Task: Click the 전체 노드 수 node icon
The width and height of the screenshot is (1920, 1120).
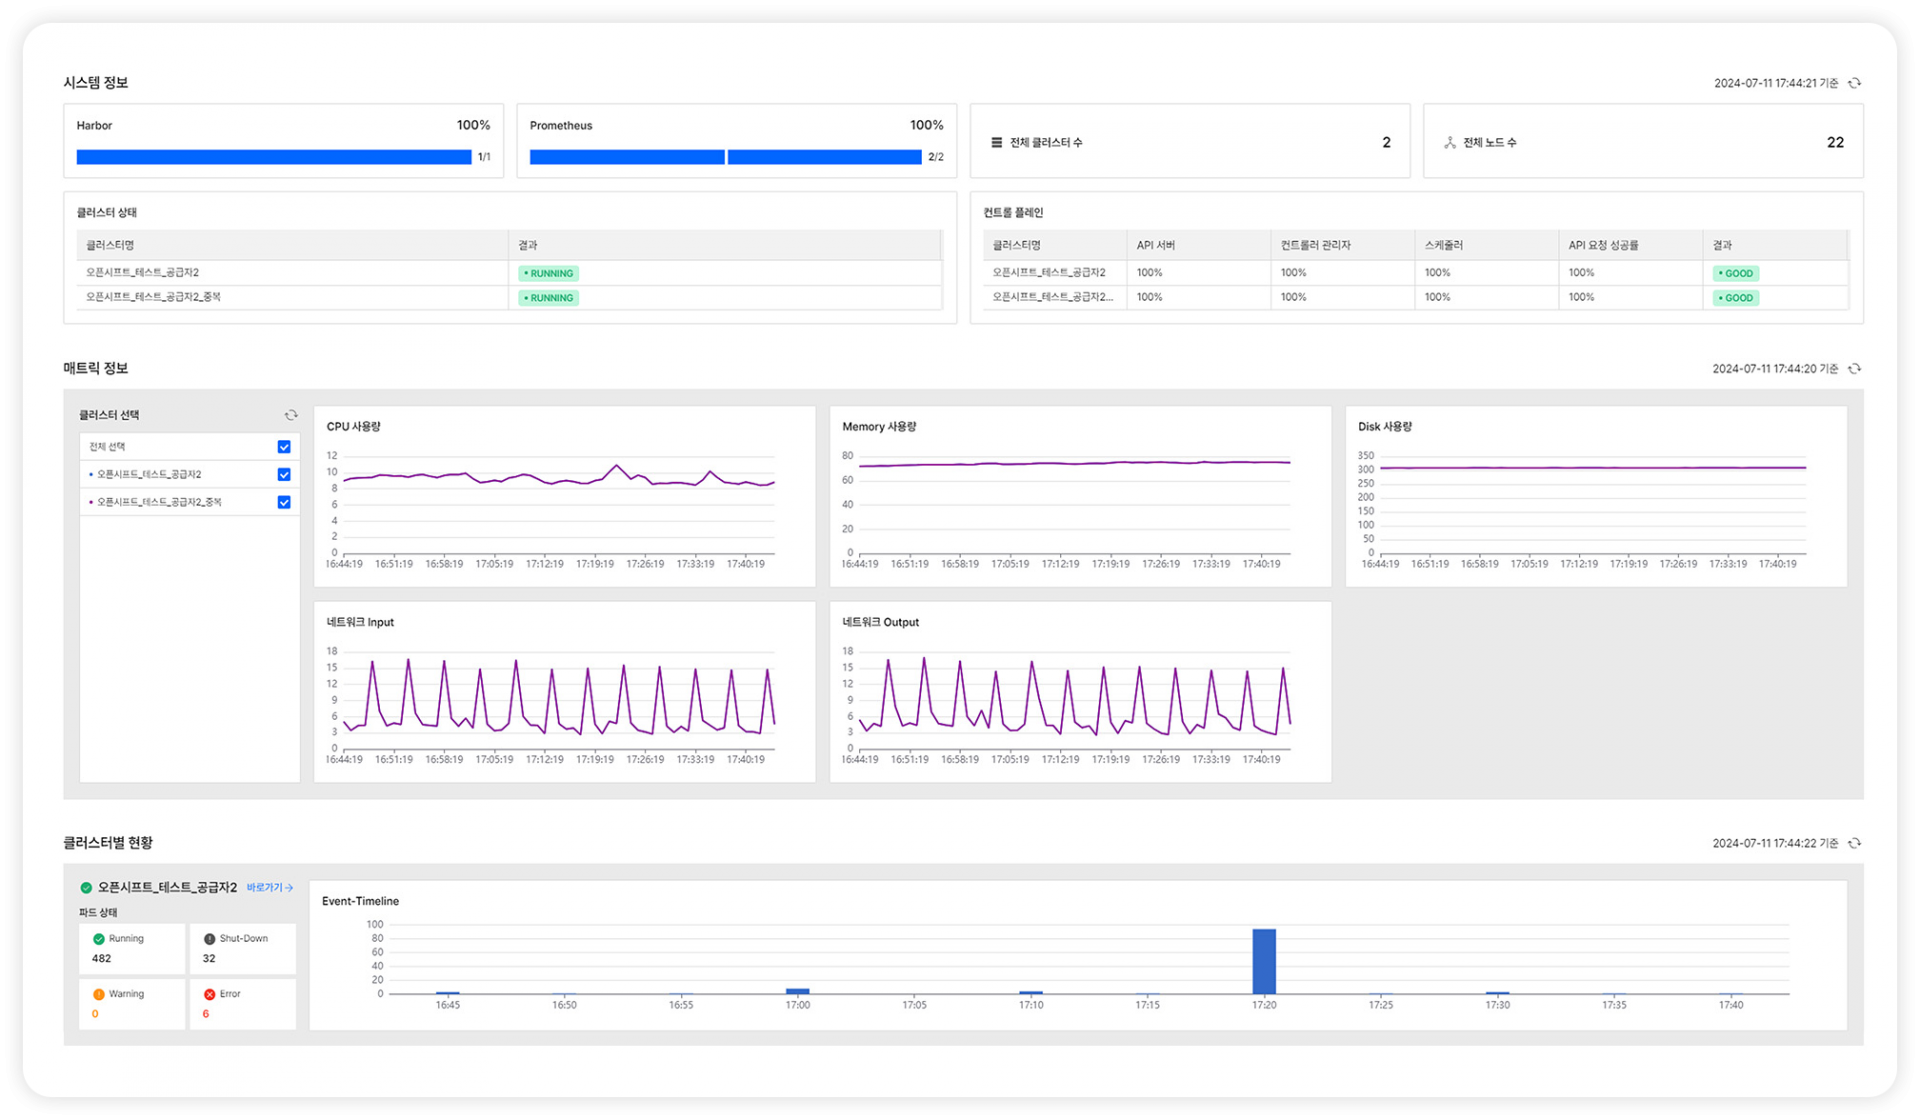Action: pyautogui.click(x=1450, y=142)
